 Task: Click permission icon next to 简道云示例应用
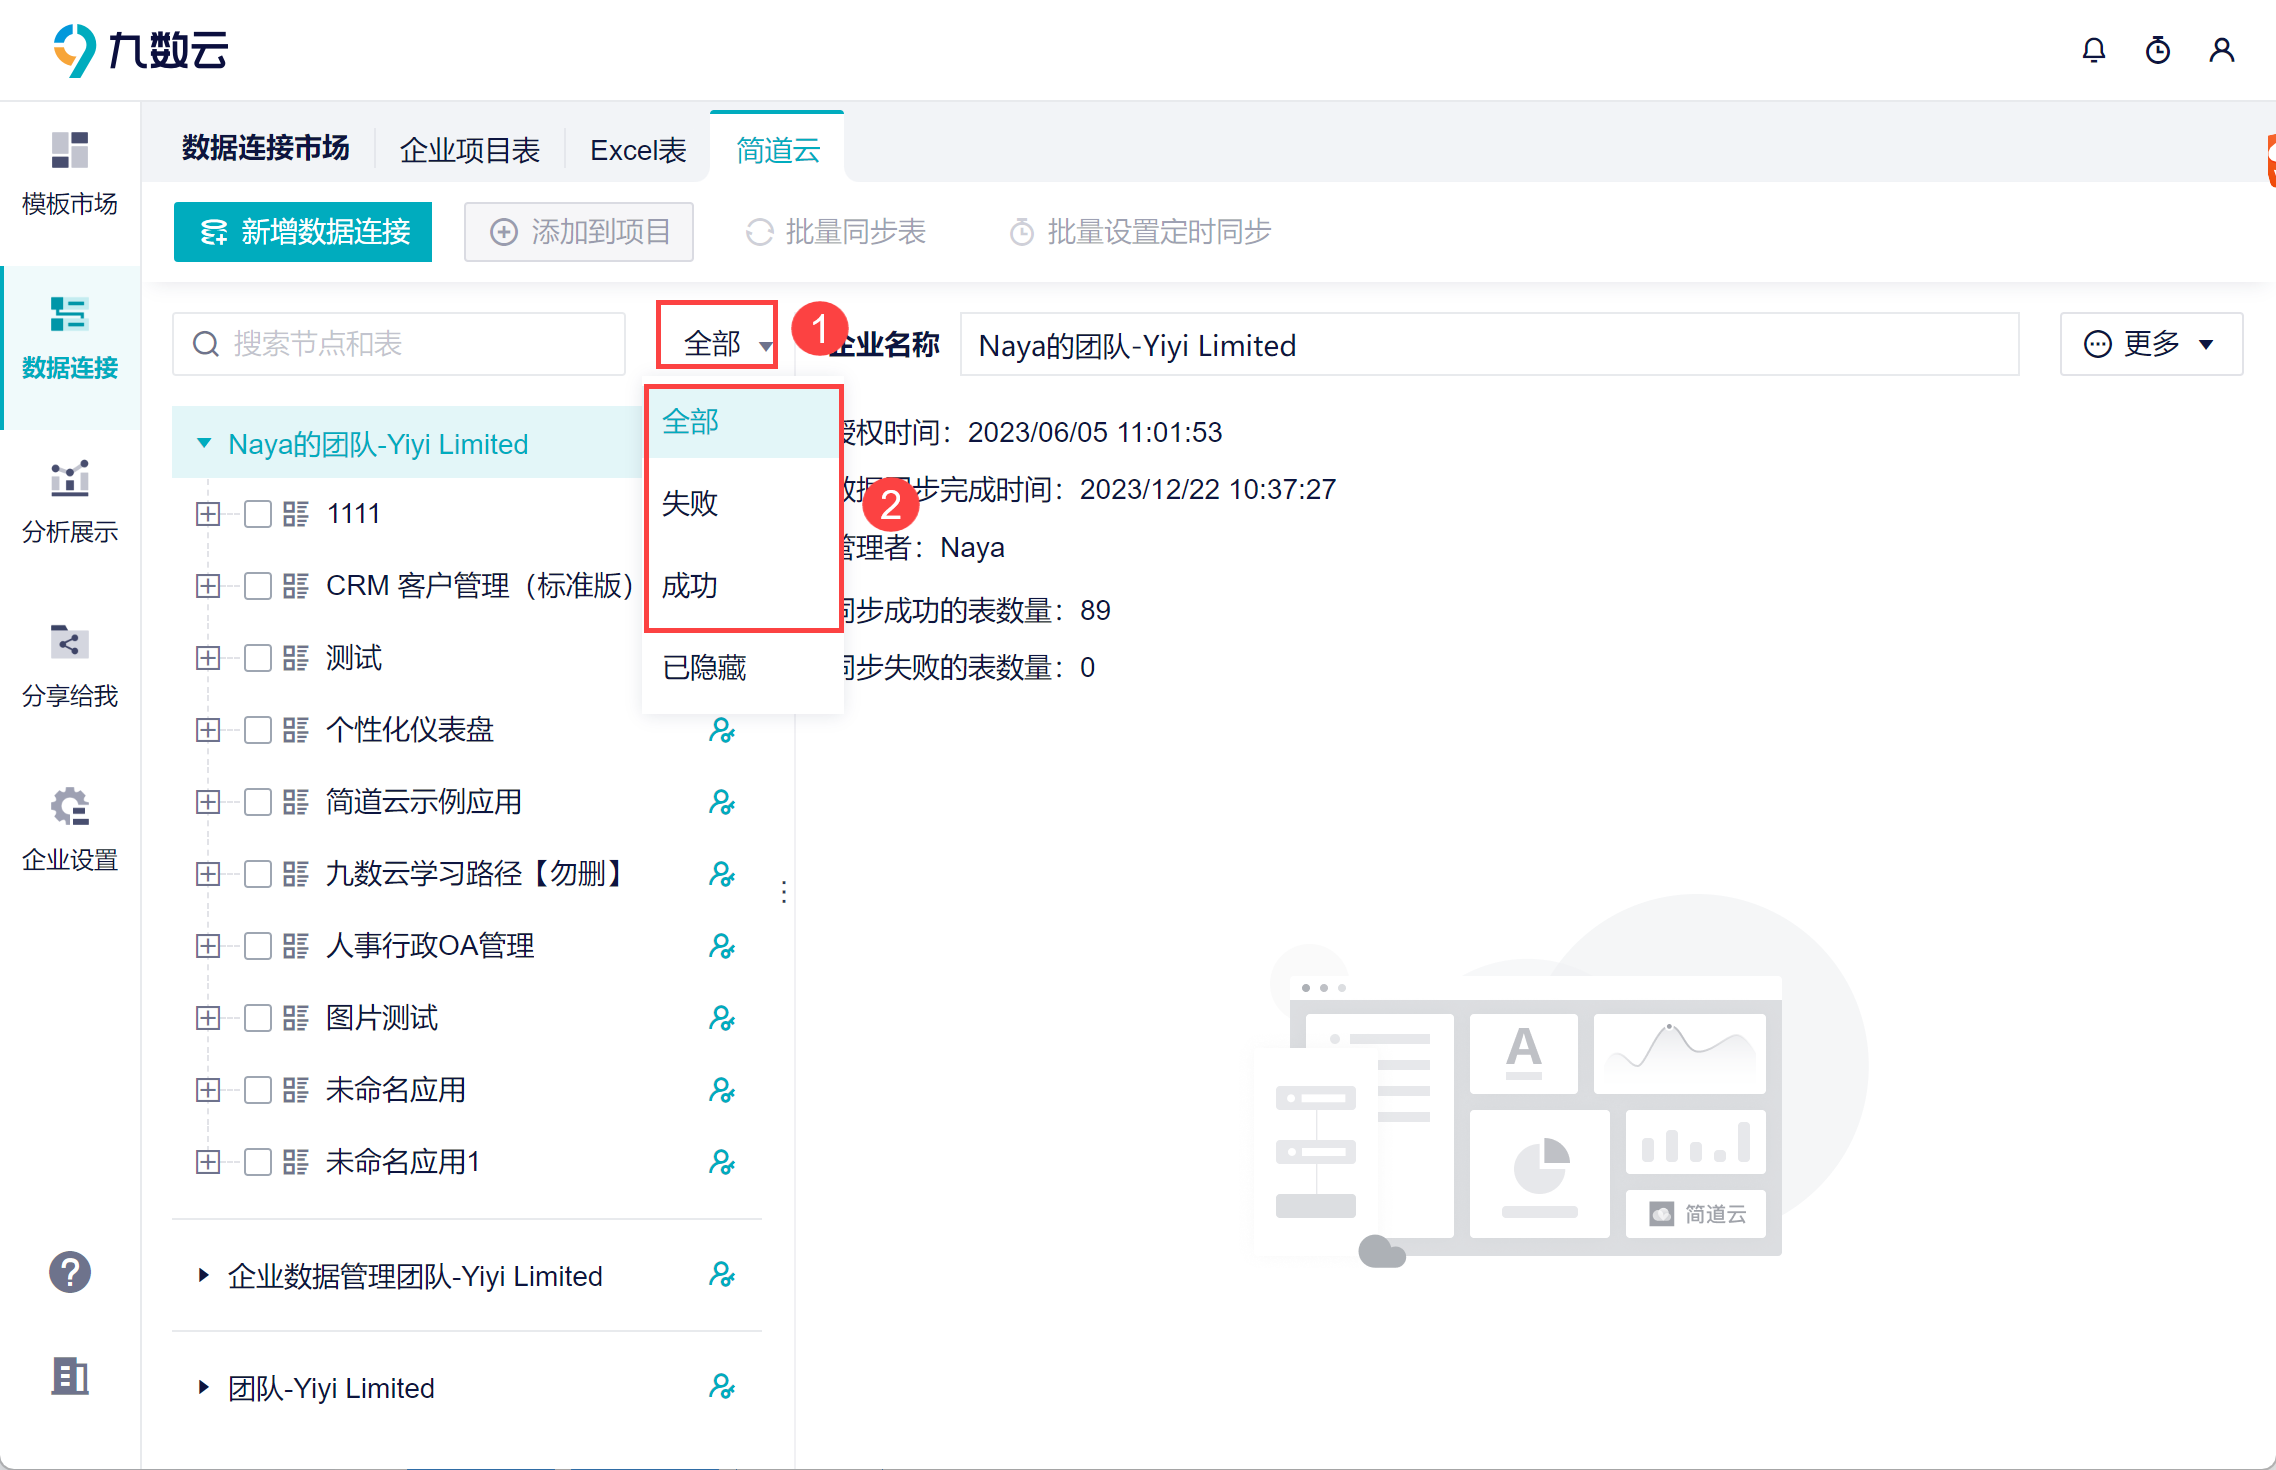[721, 802]
